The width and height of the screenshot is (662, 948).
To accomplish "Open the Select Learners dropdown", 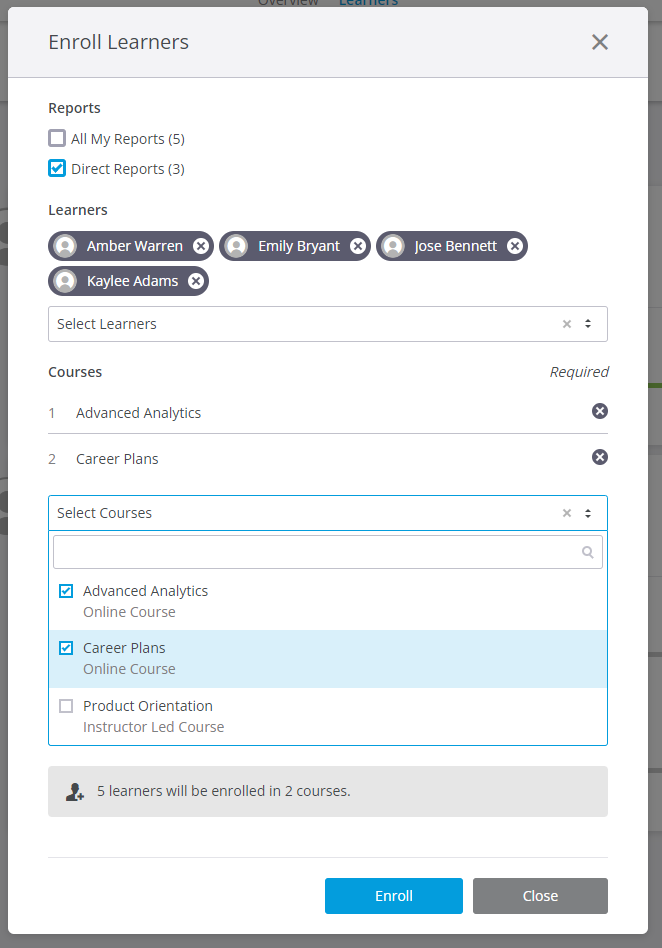I will click(x=328, y=324).
